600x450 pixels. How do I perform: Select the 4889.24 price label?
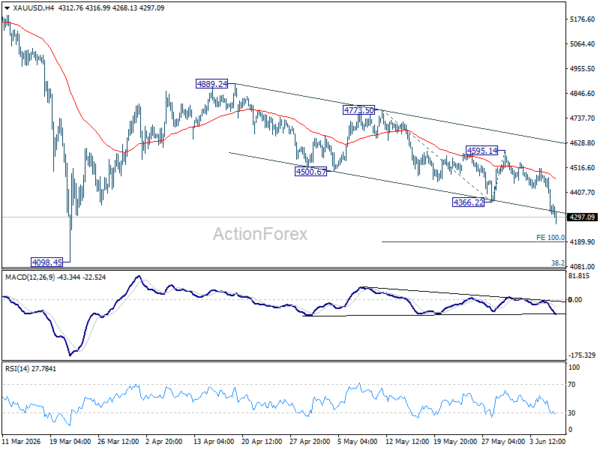[211, 84]
